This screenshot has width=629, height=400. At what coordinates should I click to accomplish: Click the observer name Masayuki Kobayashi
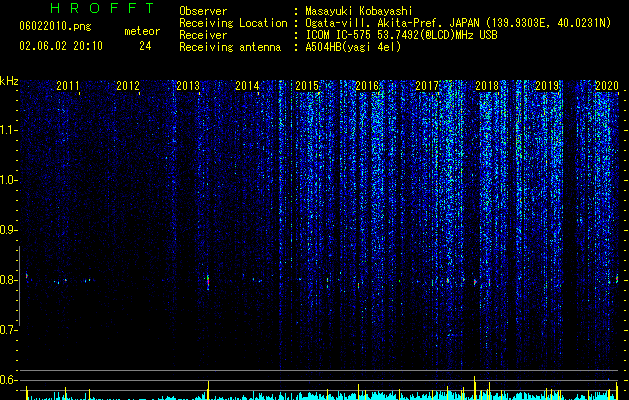pos(359,11)
